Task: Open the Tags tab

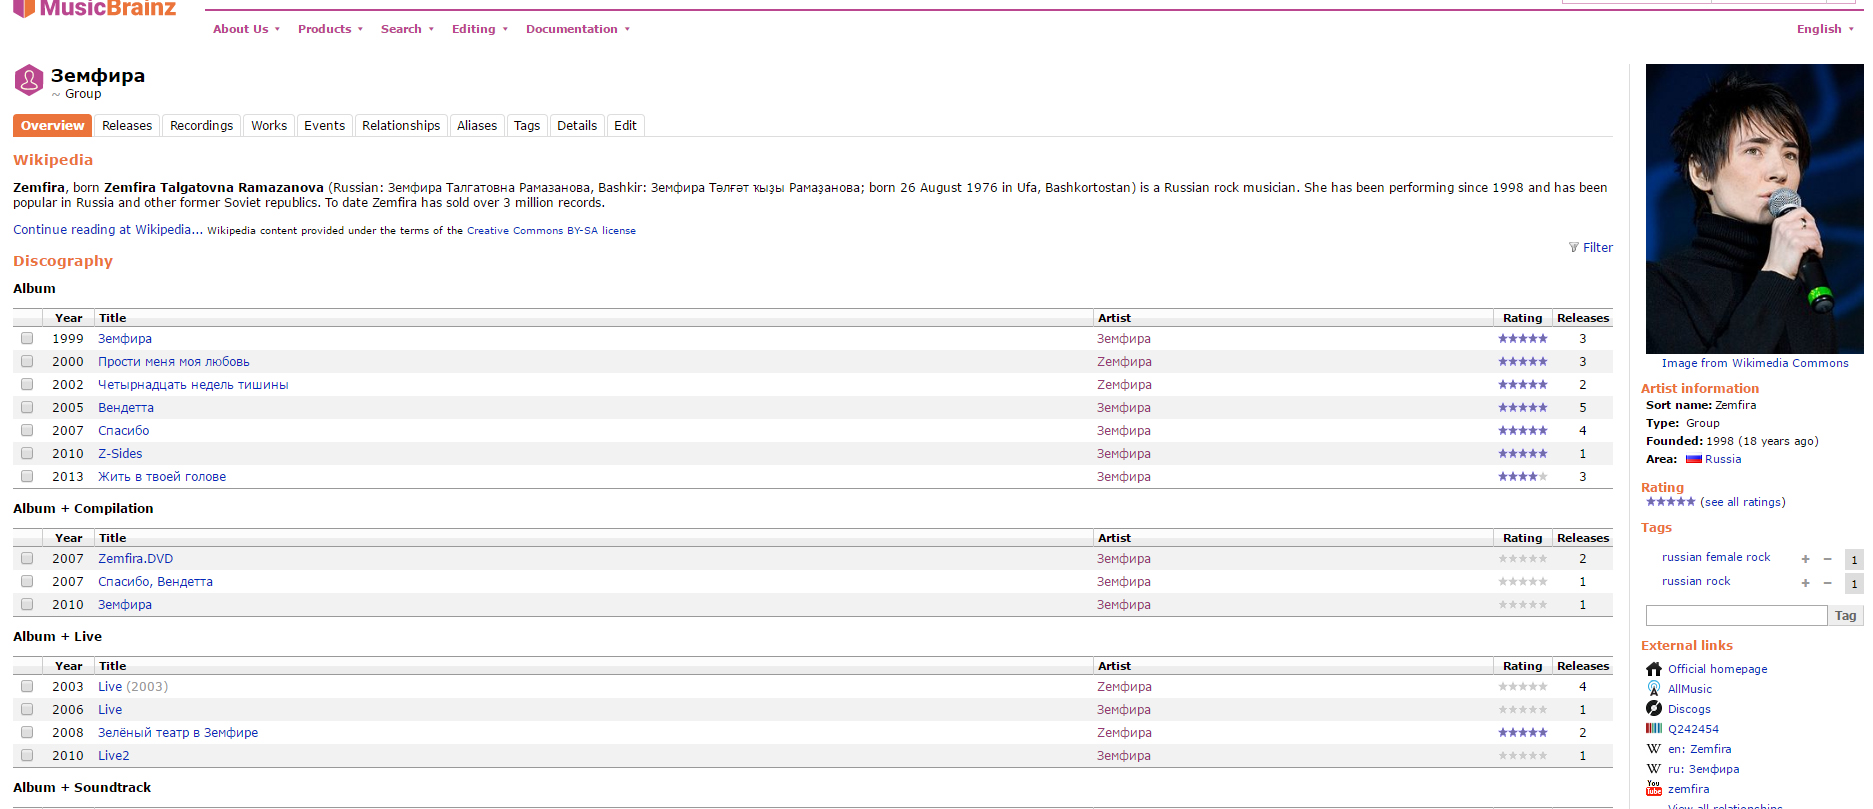Action: click(x=527, y=126)
